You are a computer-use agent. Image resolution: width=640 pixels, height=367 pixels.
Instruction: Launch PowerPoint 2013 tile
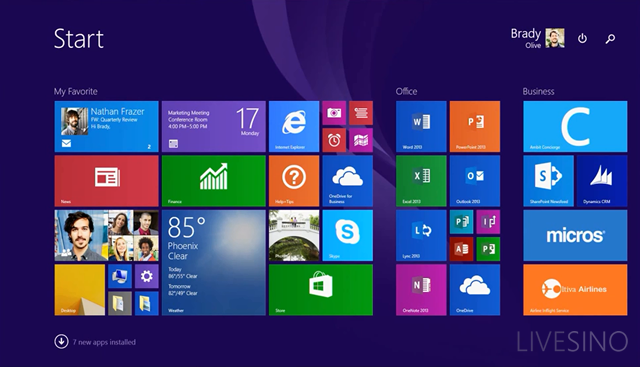coord(475,127)
